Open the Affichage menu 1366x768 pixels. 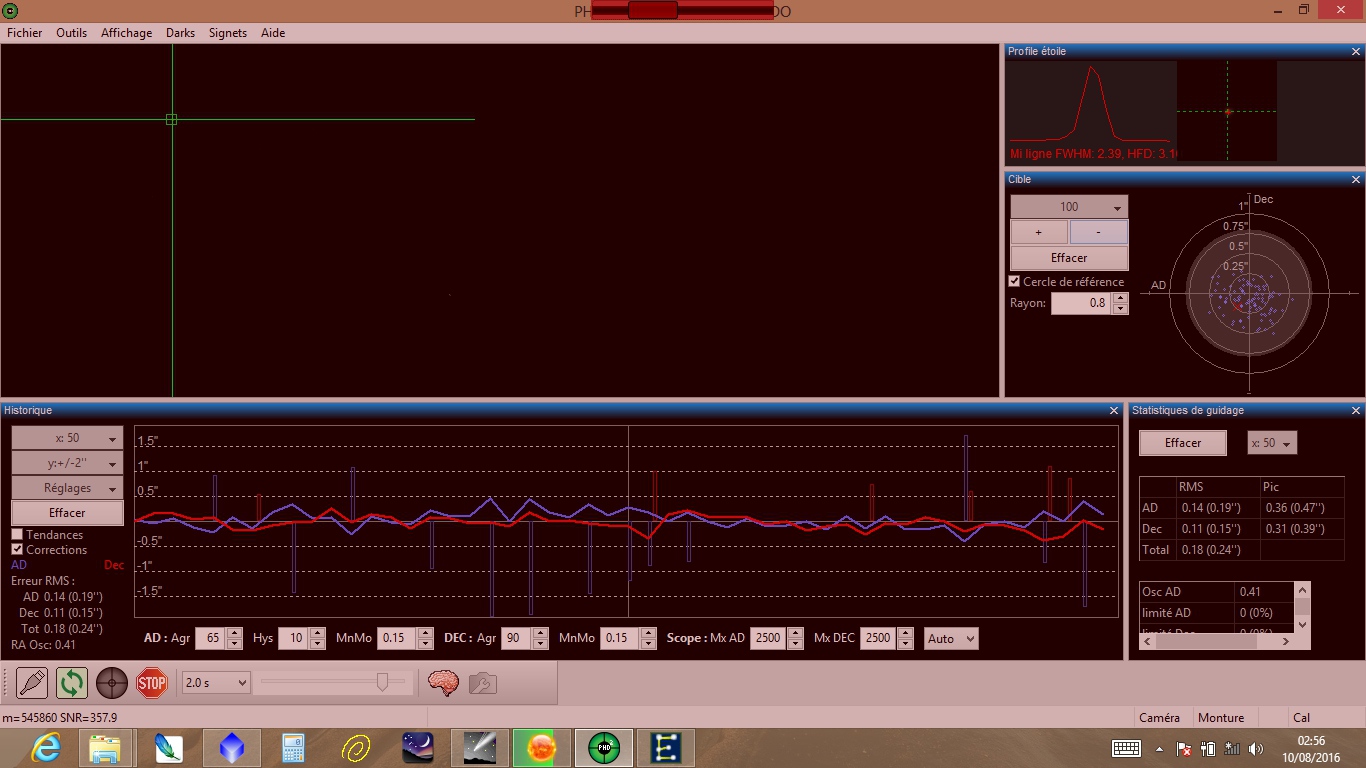pyautogui.click(x=127, y=33)
